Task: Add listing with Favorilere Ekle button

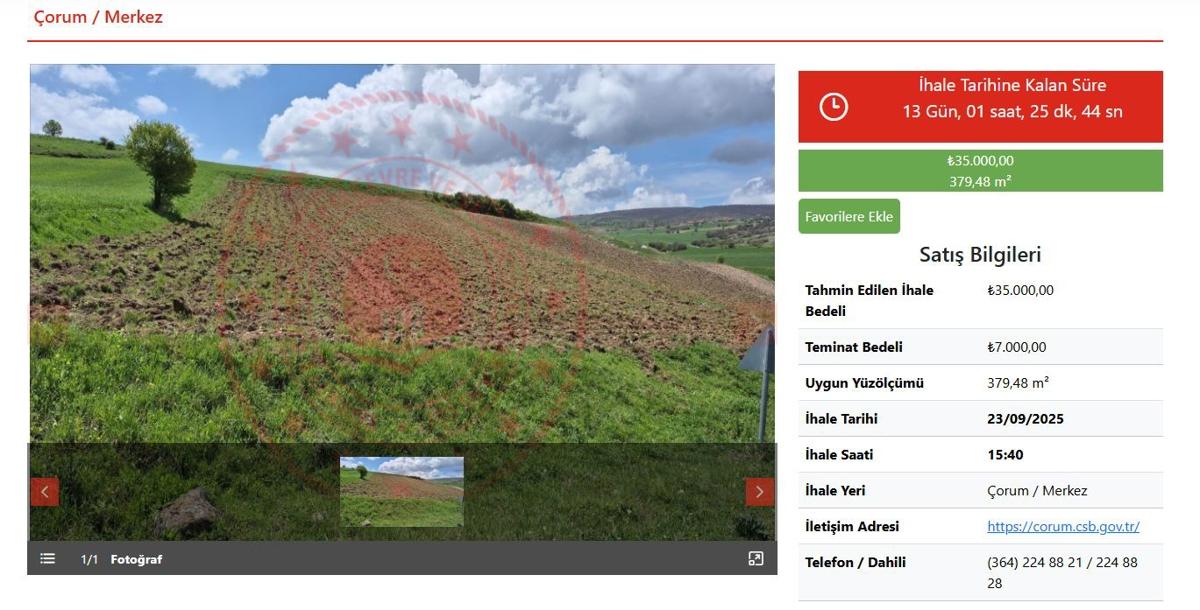Action: 849,217
